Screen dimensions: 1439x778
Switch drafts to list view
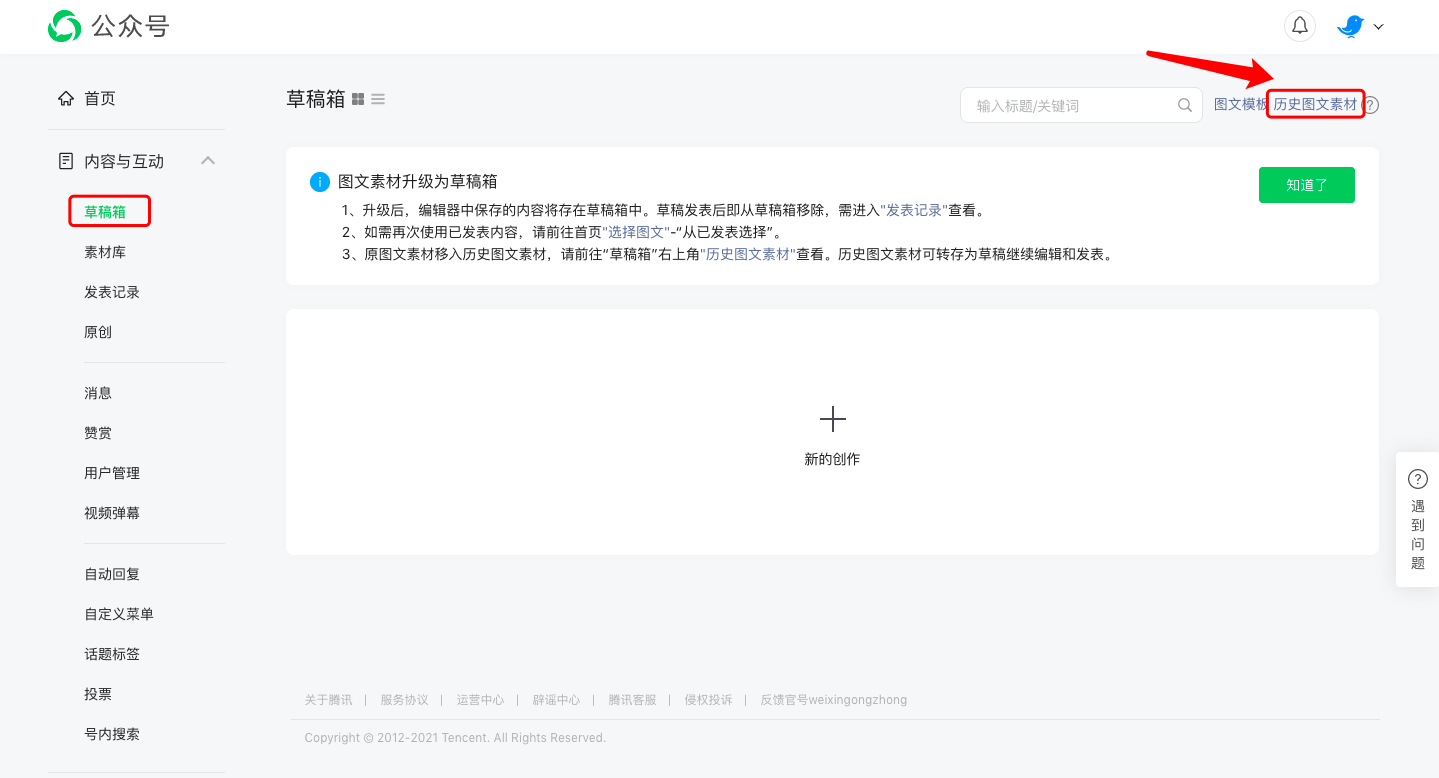377,98
